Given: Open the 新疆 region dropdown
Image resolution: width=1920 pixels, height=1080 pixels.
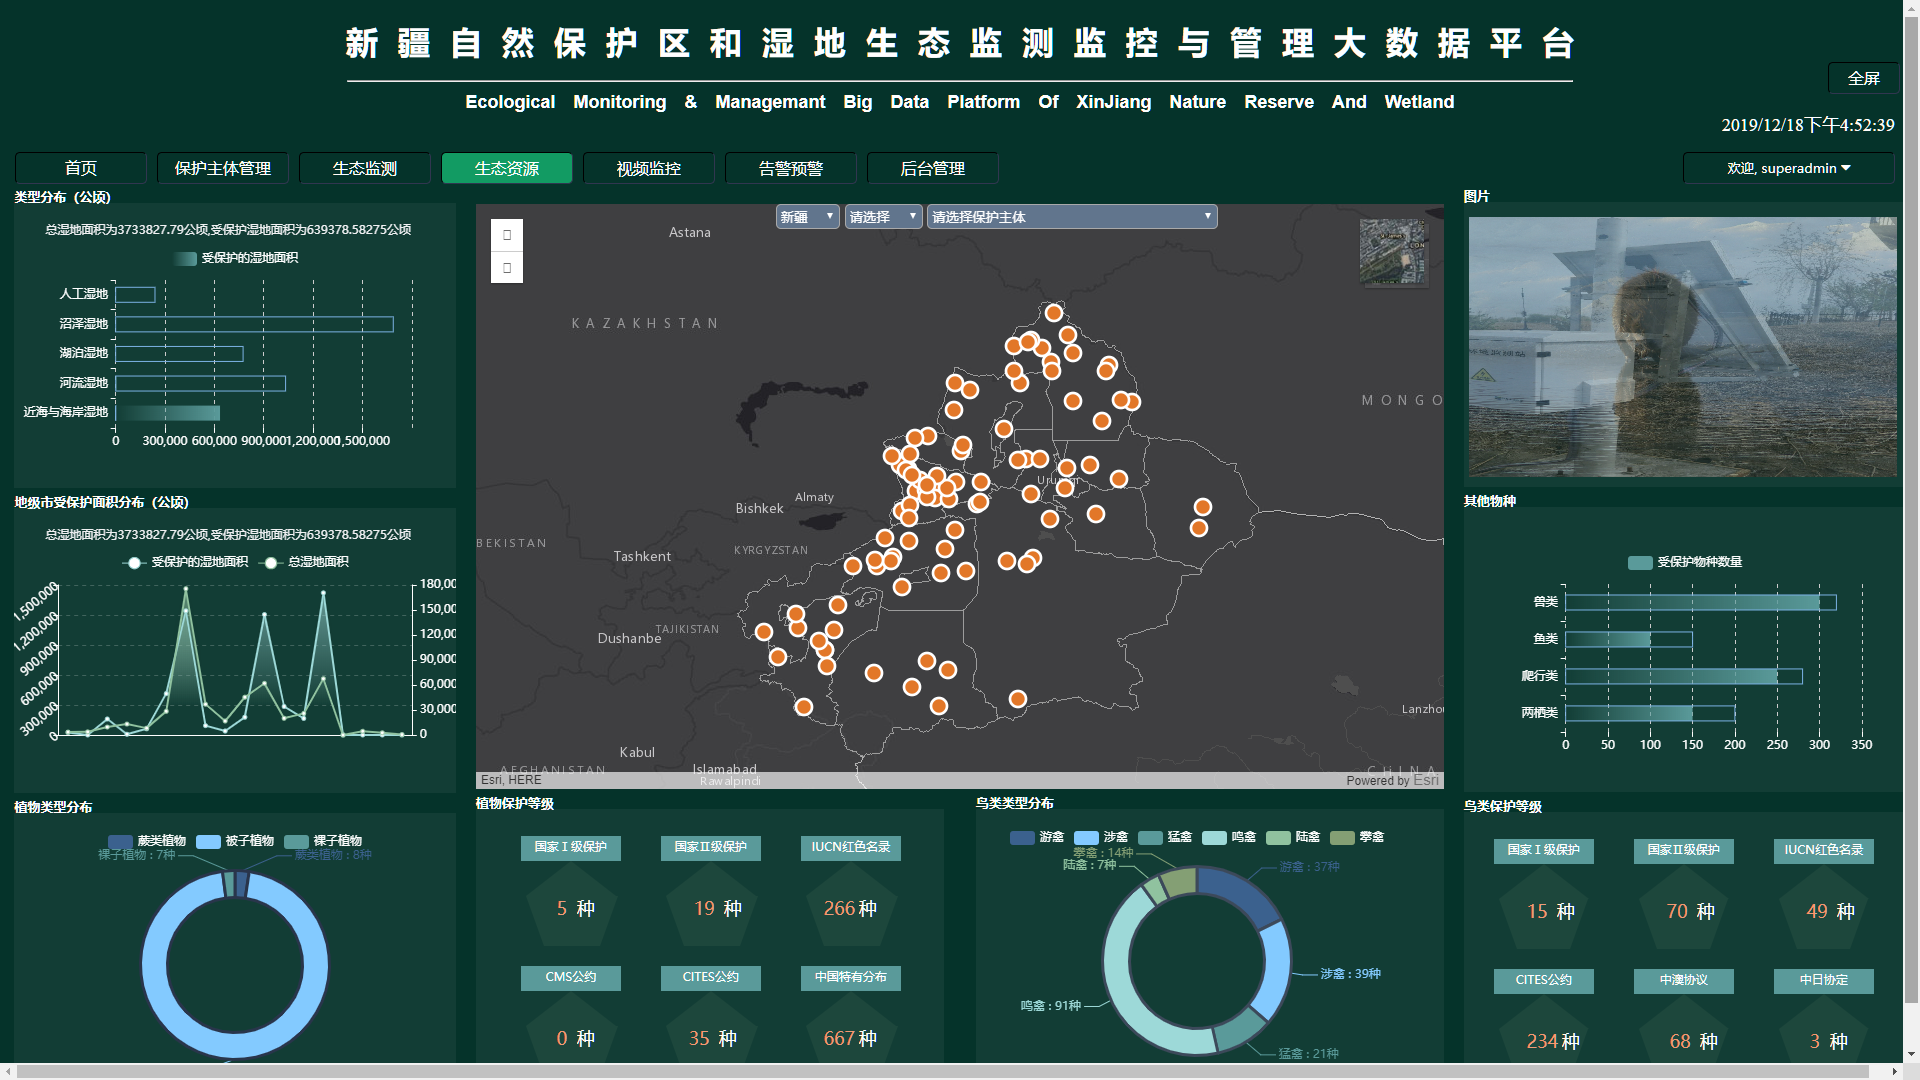Looking at the screenshot, I should (x=808, y=217).
